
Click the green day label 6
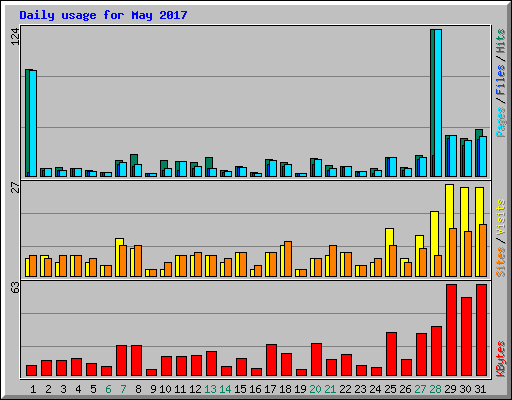(108, 389)
